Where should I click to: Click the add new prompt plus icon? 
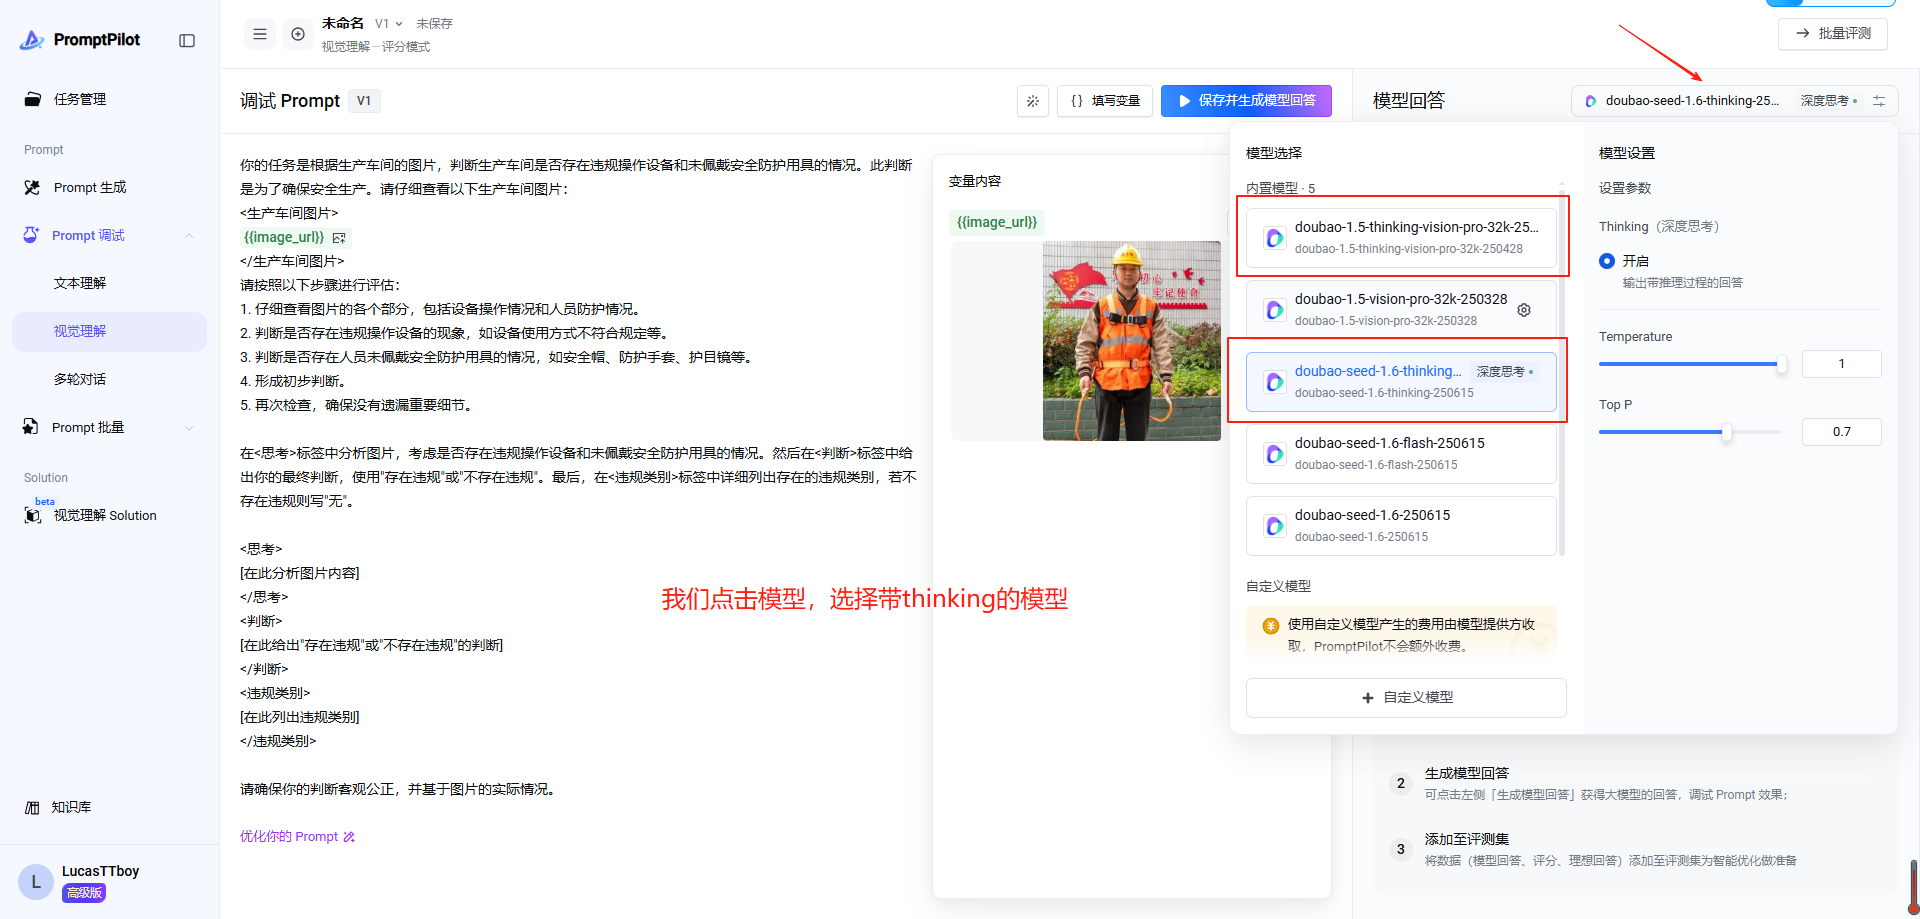coord(298,34)
